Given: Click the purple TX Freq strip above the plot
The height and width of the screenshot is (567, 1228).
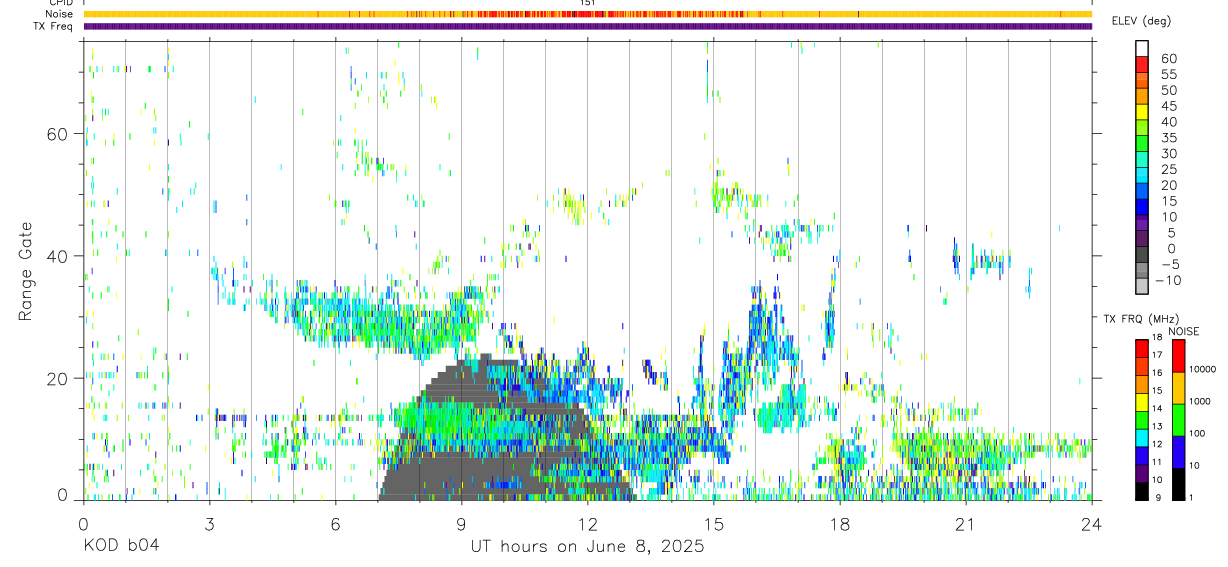Looking at the screenshot, I should pyautogui.click(x=587, y=26).
